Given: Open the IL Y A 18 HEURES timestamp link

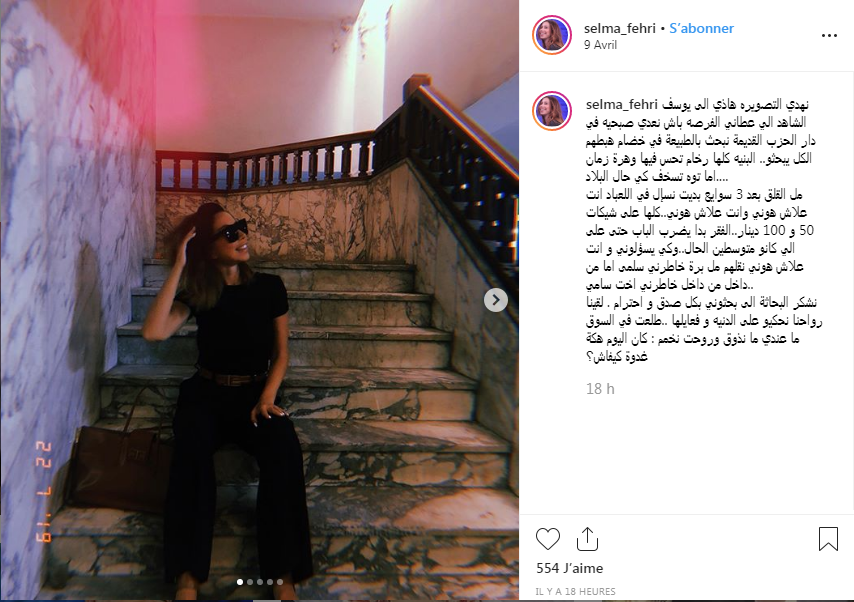Looking at the screenshot, I should click(575, 591).
